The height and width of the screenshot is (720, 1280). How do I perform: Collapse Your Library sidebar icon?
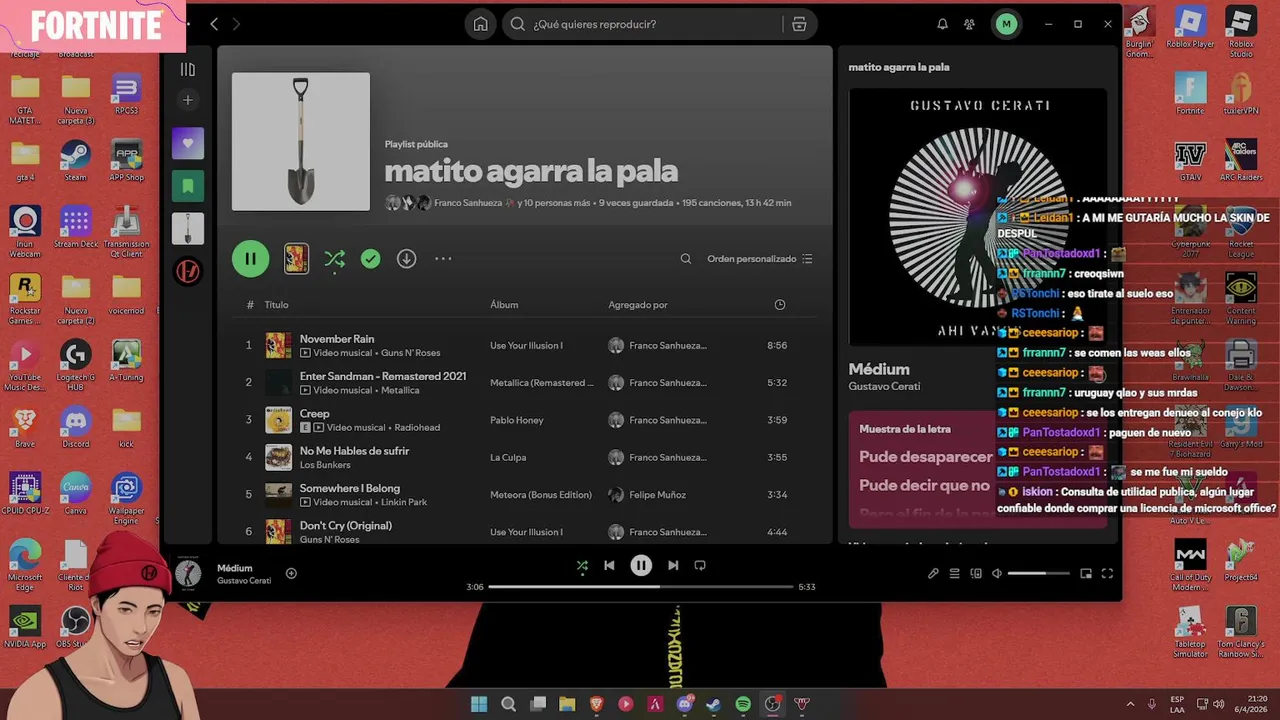[187, 69]
